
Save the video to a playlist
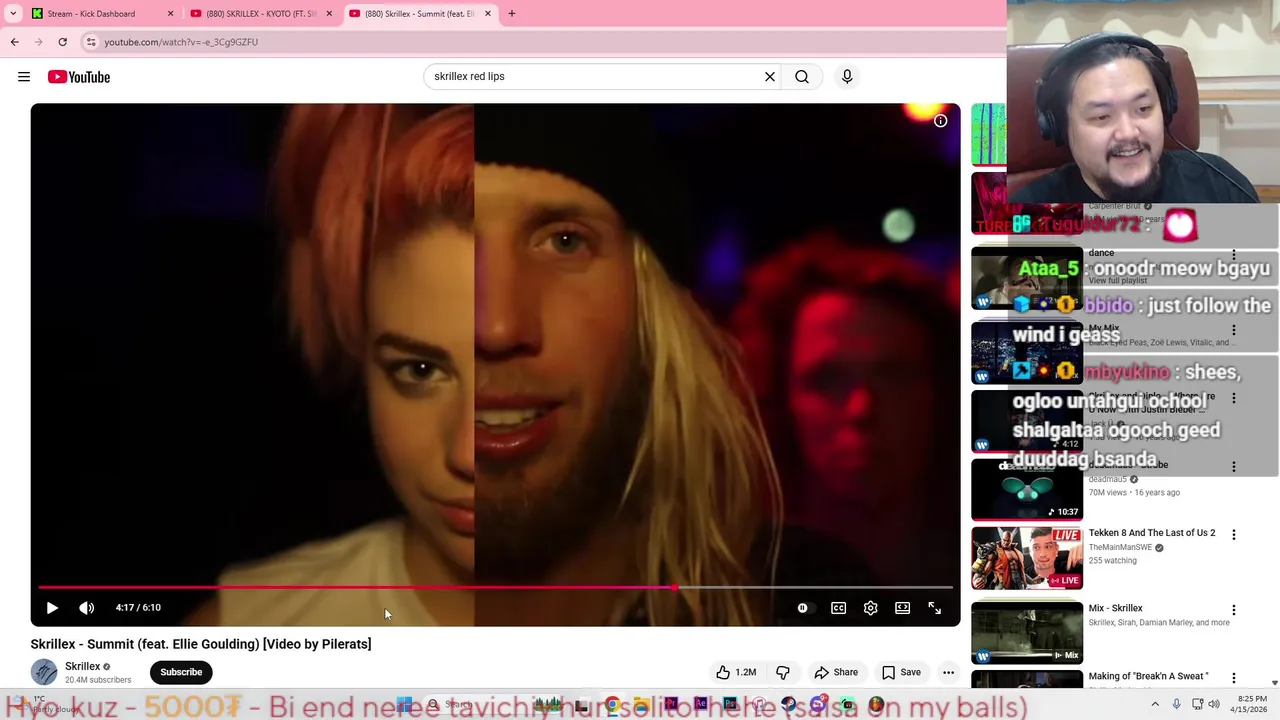(x=901, y=672)
